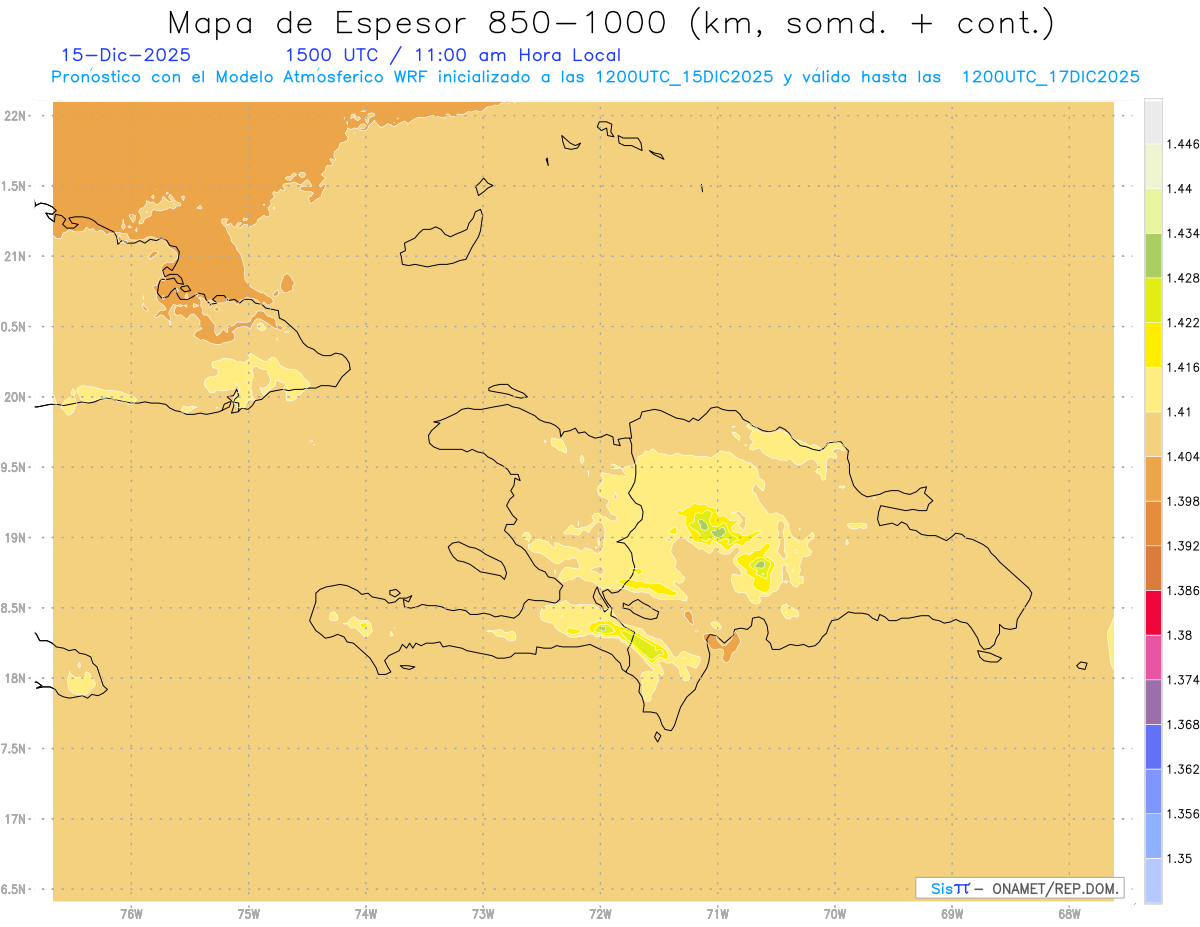The image size is (1200, 927).
Task: Click the longitude tick label '69W'
Action: click(x=952, y=914)
